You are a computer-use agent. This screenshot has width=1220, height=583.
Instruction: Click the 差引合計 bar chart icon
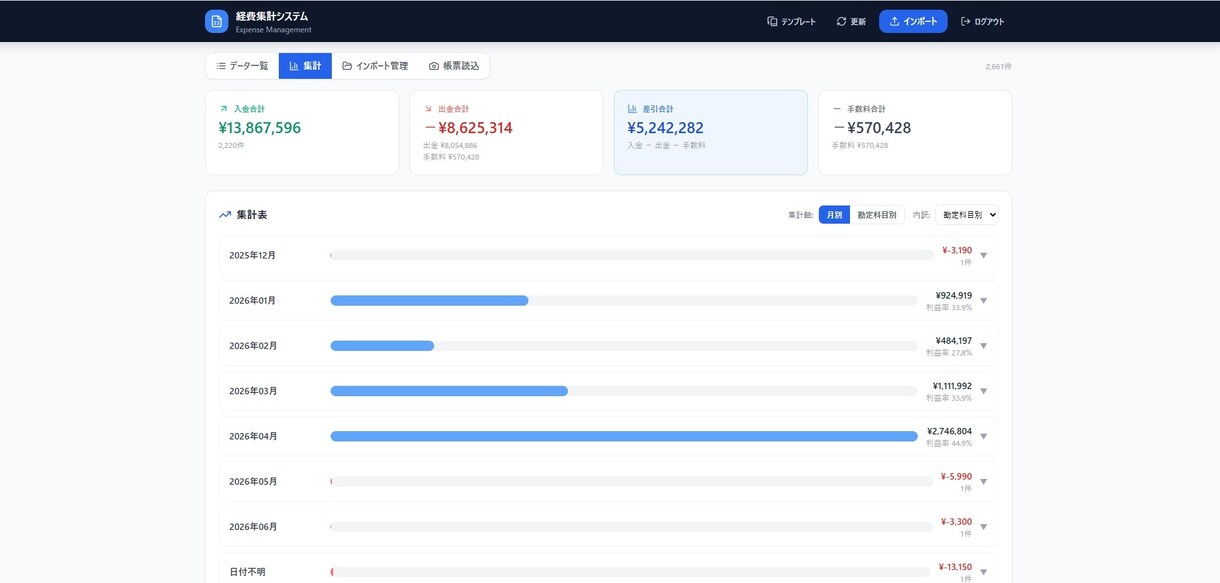click(632, 108)
